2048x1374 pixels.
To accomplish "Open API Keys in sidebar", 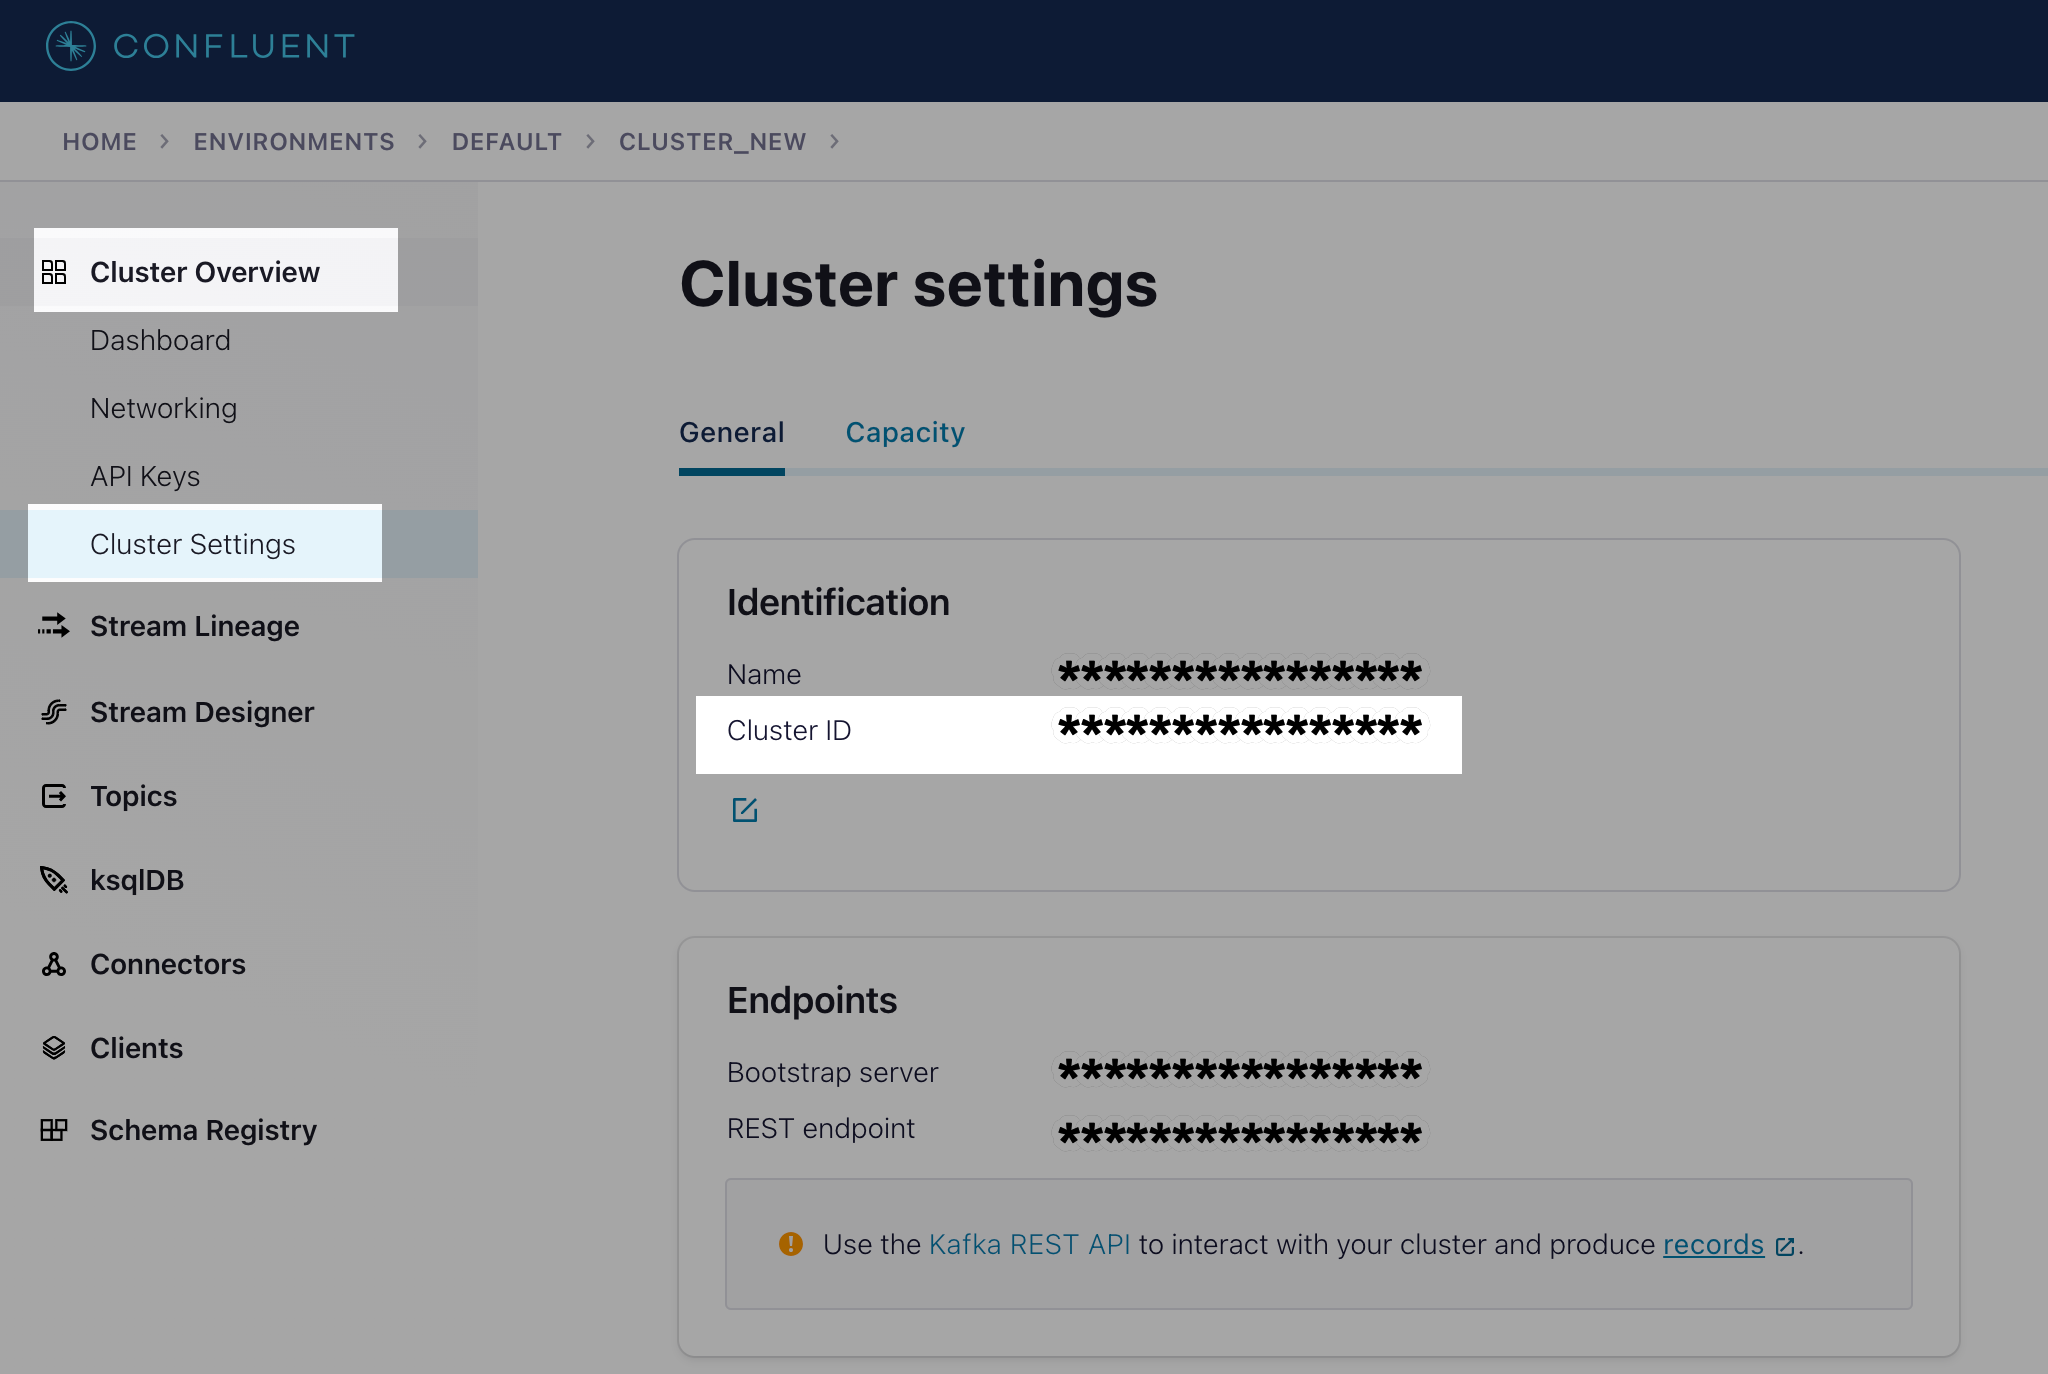I will point(145,476).
